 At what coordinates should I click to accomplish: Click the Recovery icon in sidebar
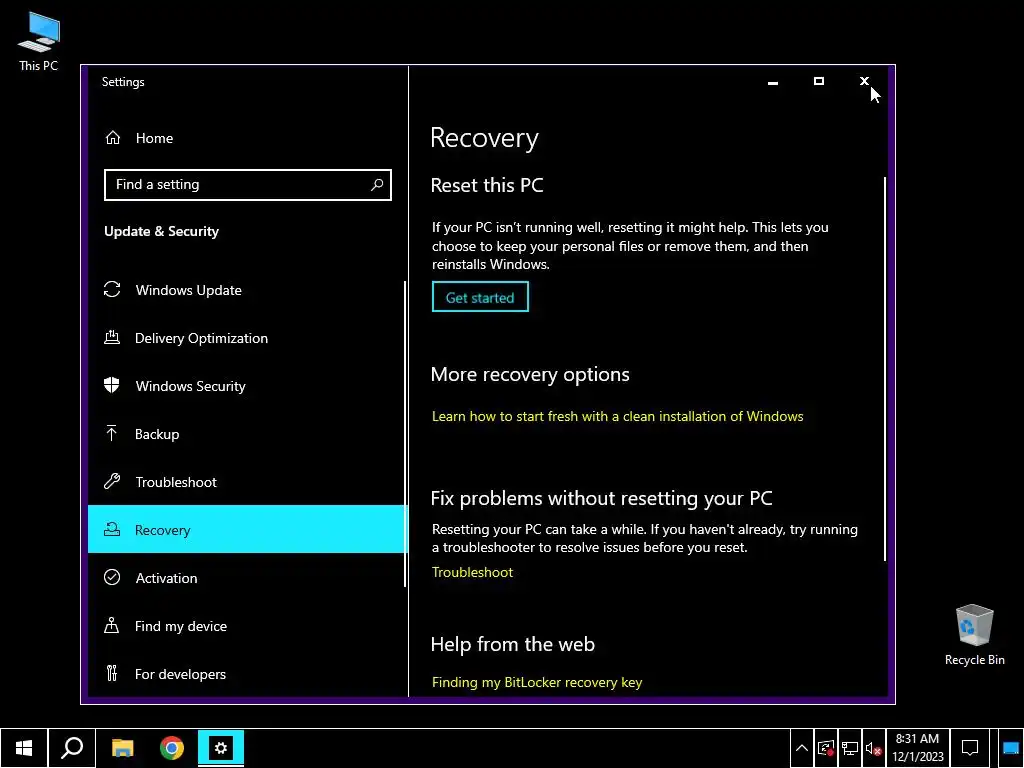(x=112, y=529)
